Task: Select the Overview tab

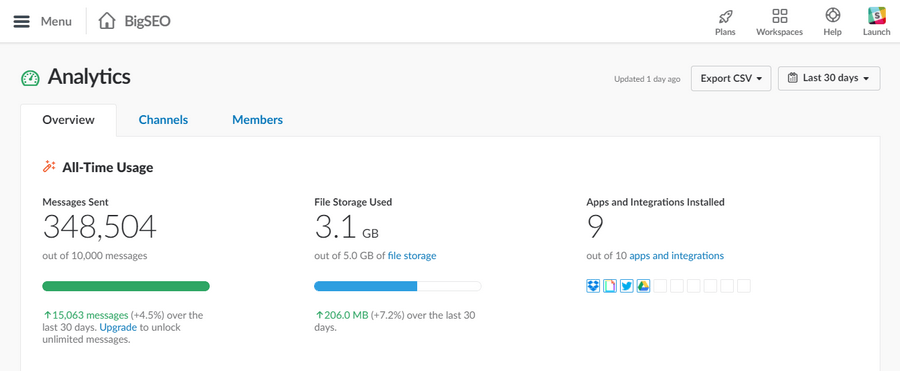Action: pyautogui.click(x=68, y=120)
